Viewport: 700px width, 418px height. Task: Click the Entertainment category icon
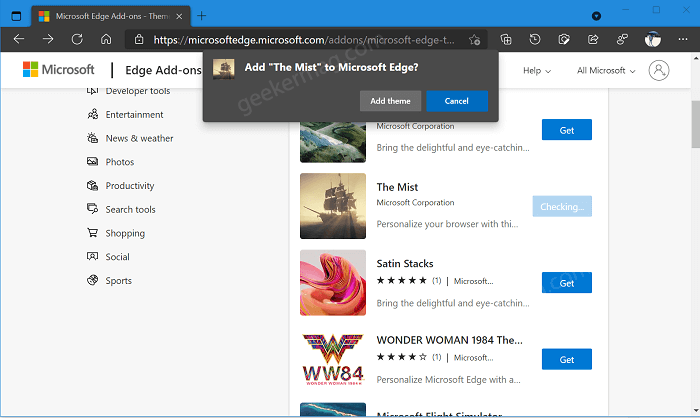pos(92,114)
